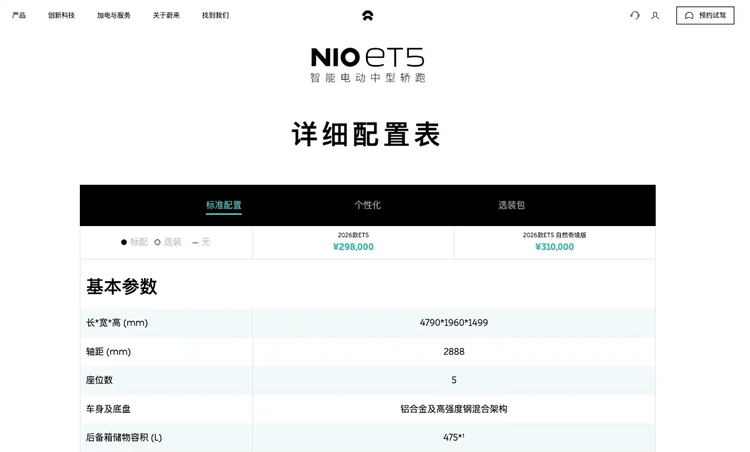Image resolution: width=750 pixels, height=452 pixels.
Task: Open the 找到我们 menu
Action: 215,15
